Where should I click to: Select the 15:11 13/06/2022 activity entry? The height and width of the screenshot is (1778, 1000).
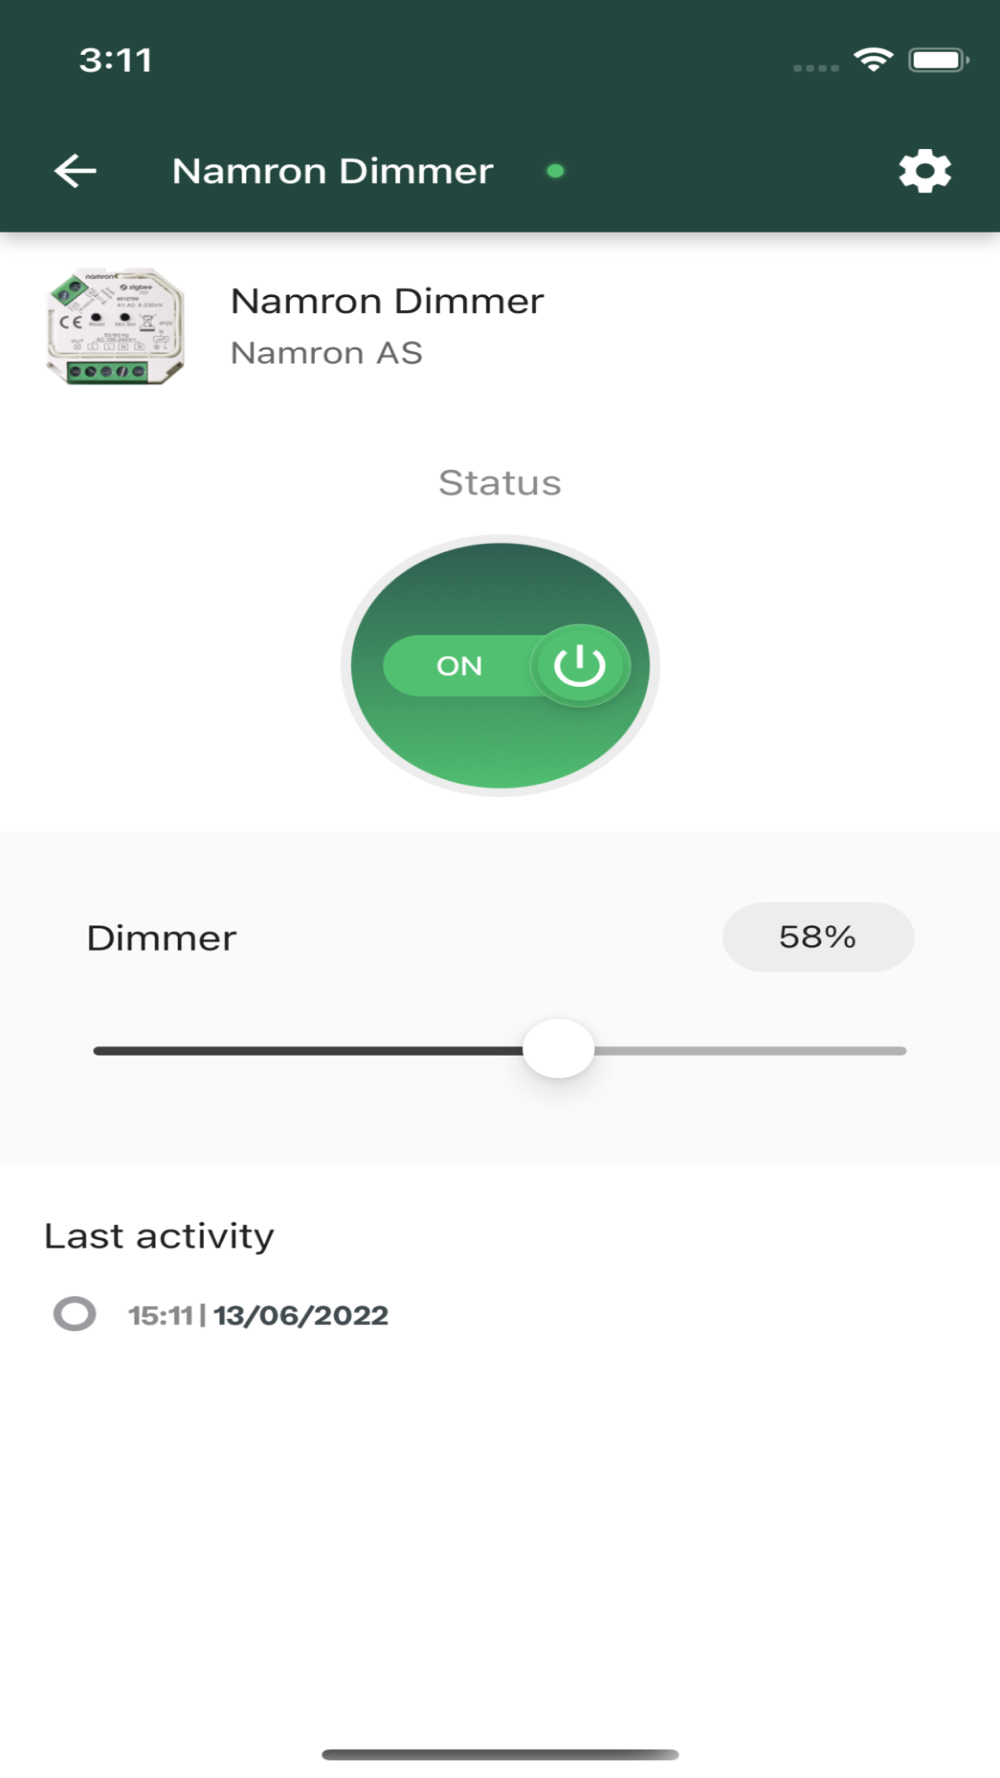click(x=258, y=1315)
